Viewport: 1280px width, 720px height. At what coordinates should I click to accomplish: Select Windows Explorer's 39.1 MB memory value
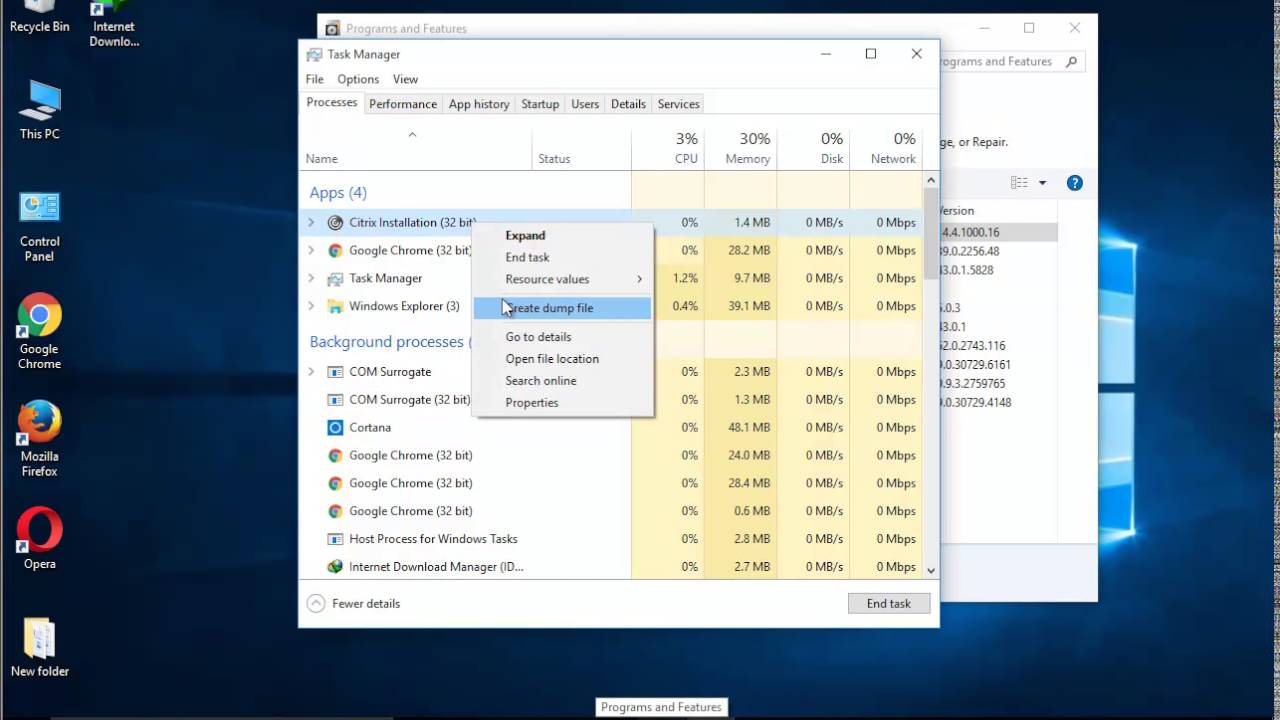click(749, 306)
